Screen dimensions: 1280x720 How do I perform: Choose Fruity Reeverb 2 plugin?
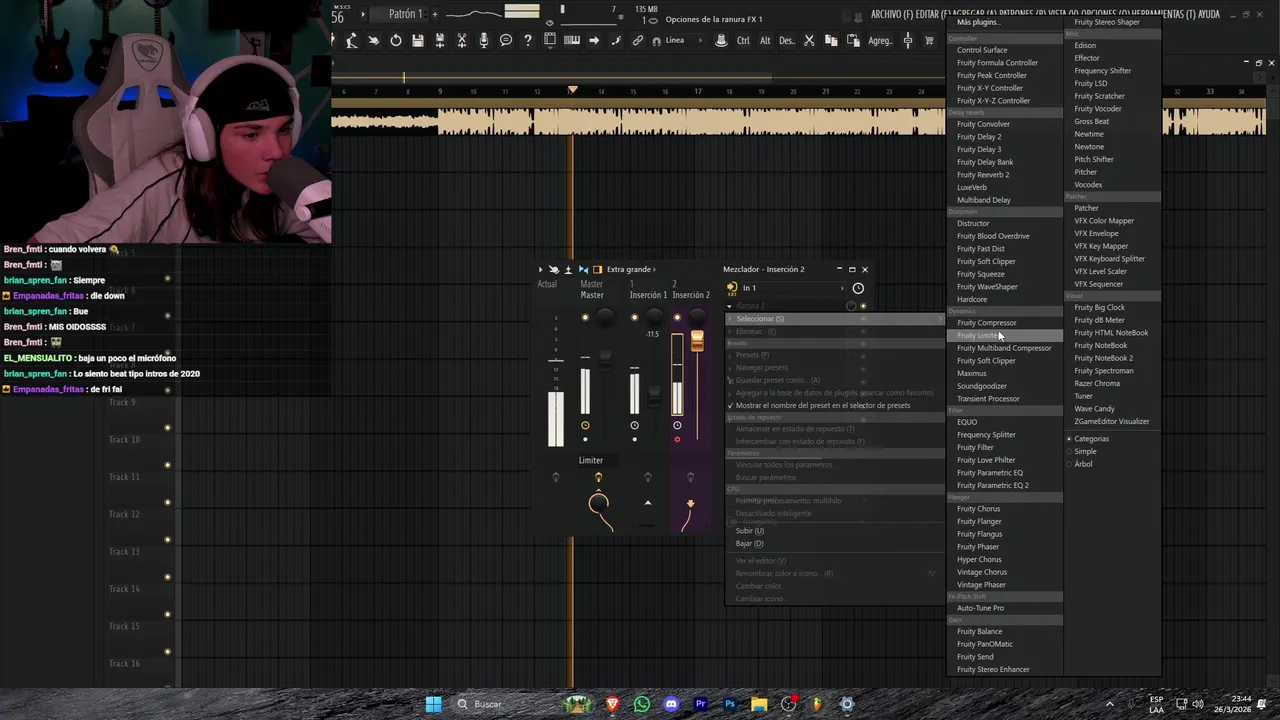tap(983, 174)
